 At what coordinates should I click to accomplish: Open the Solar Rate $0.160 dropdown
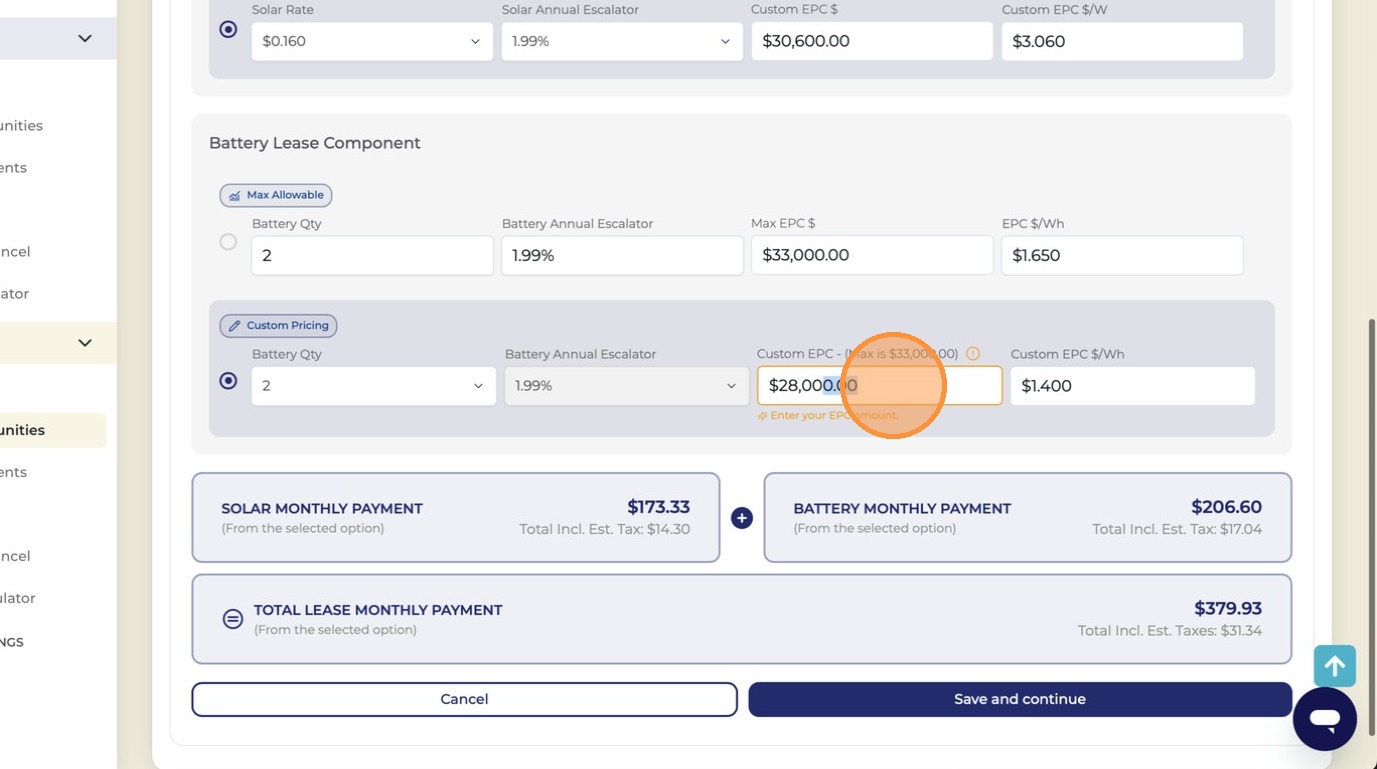[x=372, y=42]
